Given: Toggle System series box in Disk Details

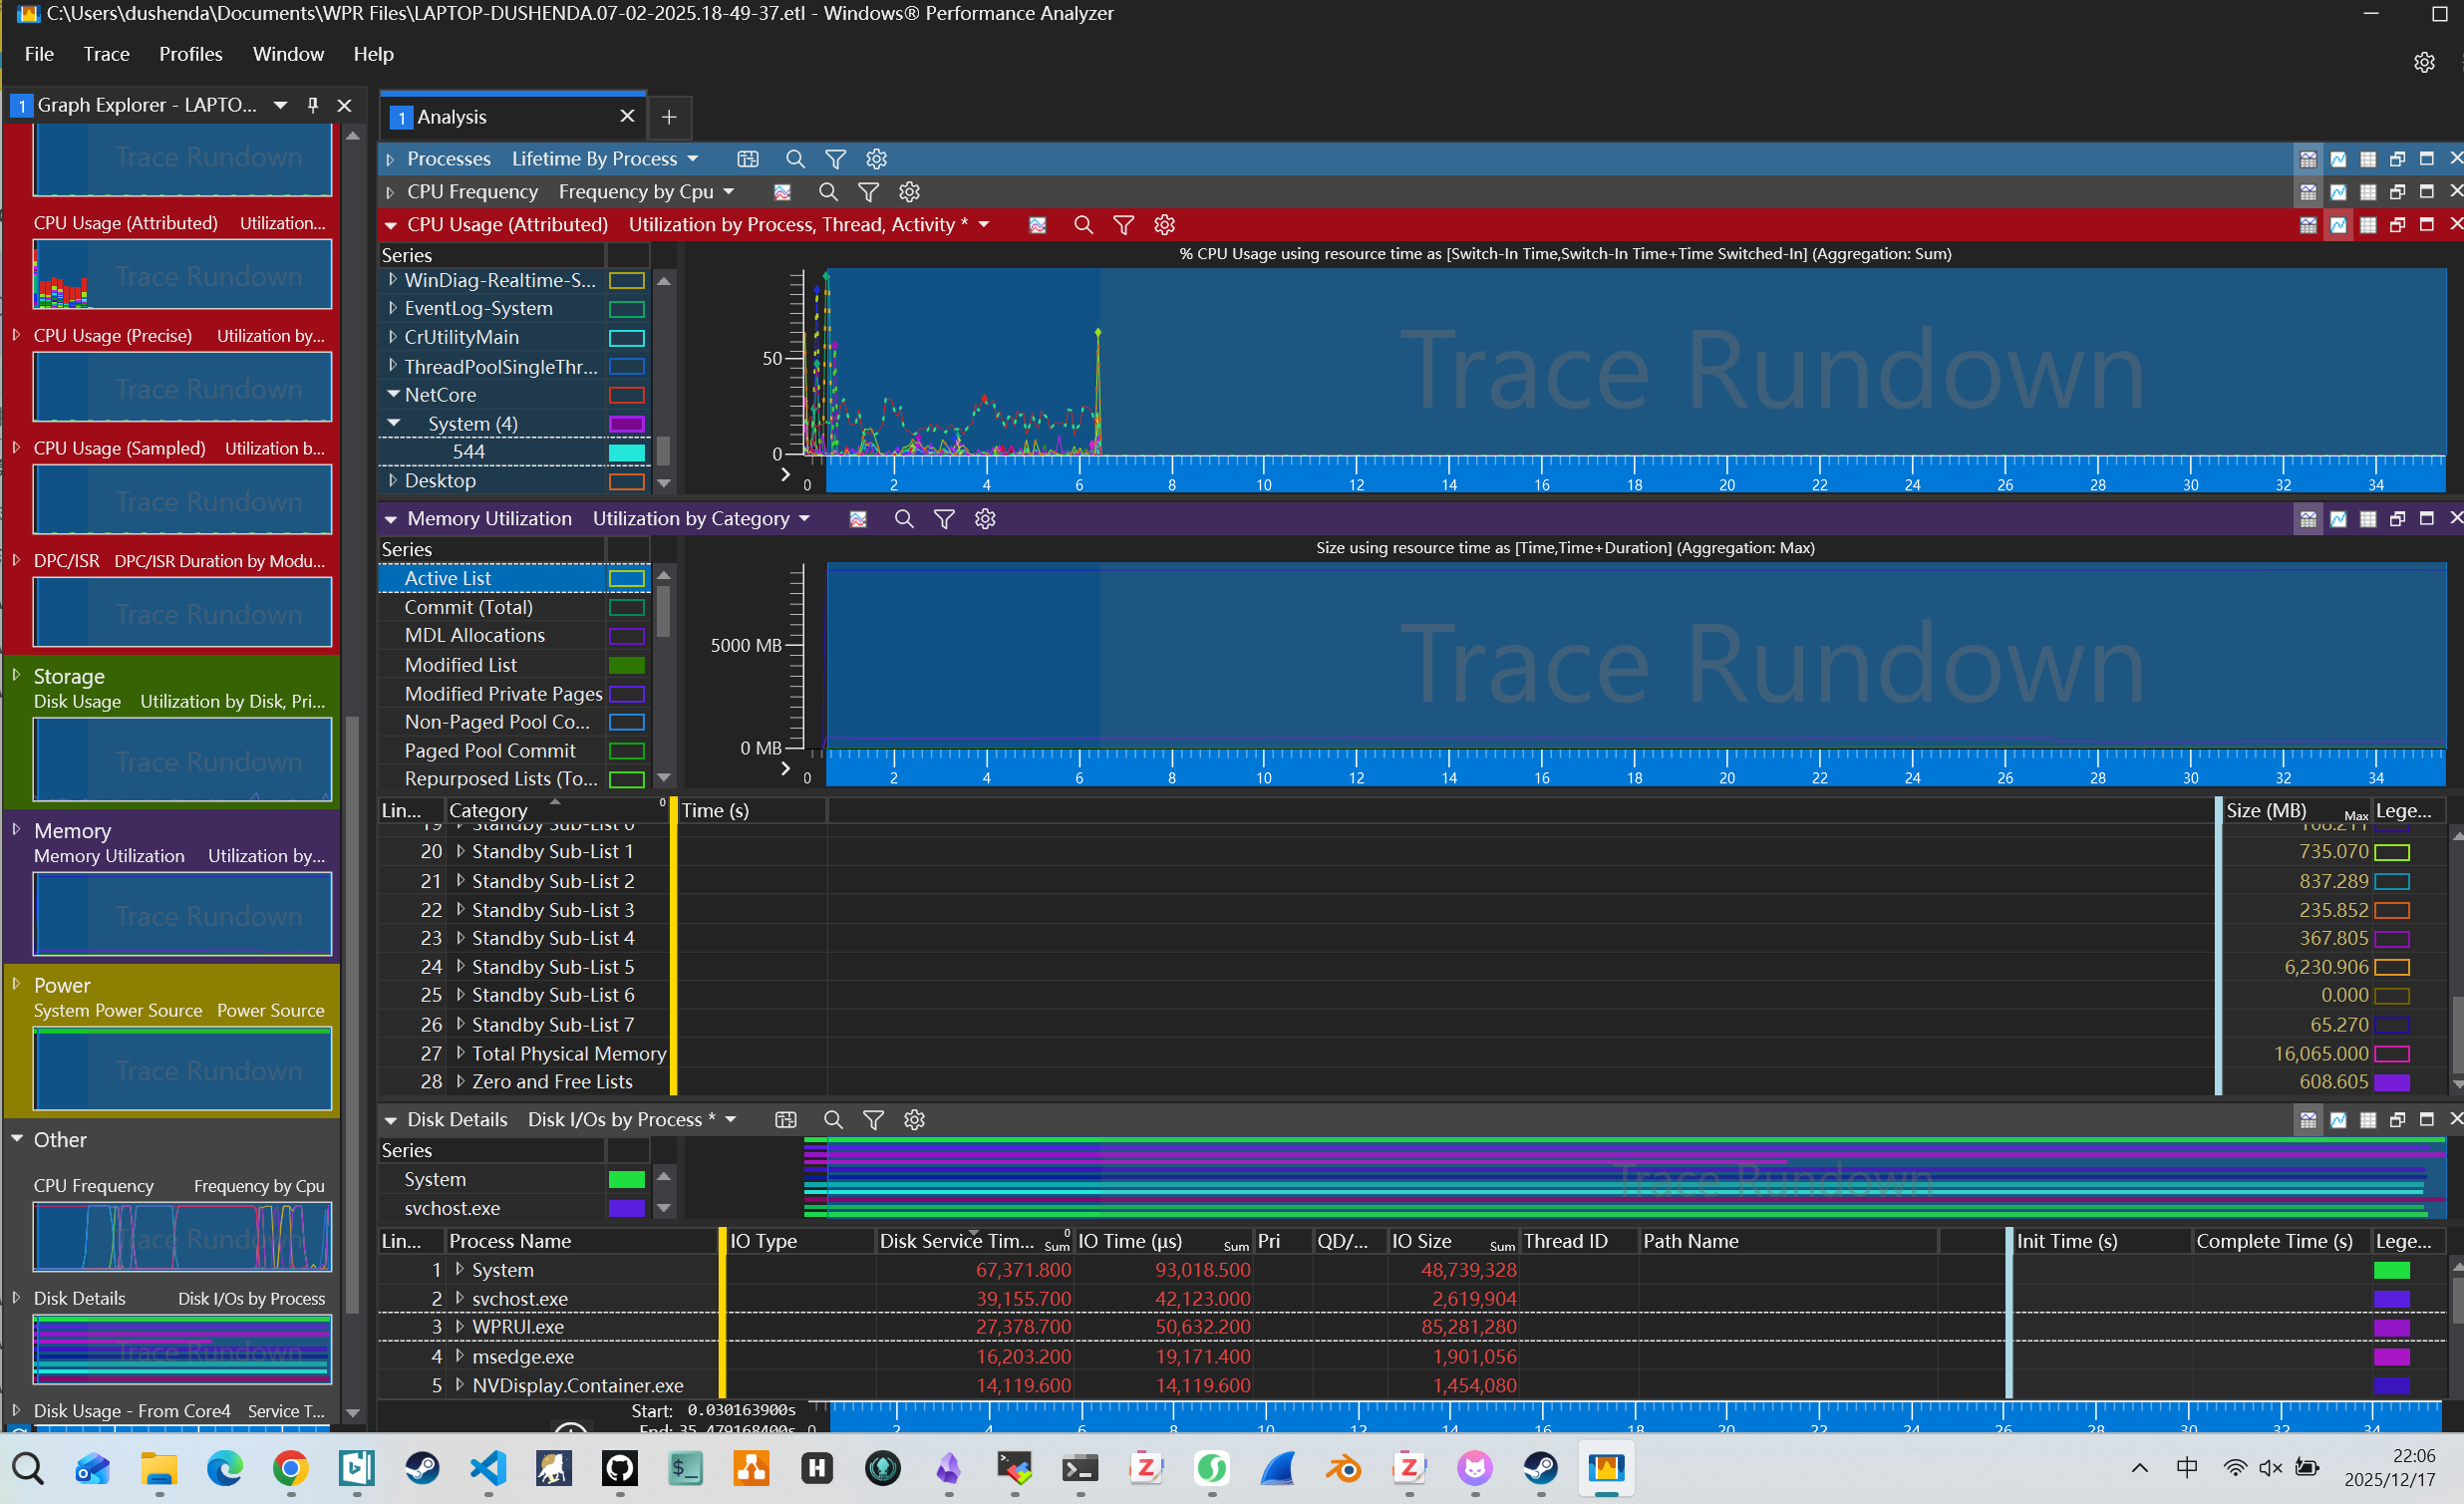Looking at the screenshot, I should (626, 1180).
